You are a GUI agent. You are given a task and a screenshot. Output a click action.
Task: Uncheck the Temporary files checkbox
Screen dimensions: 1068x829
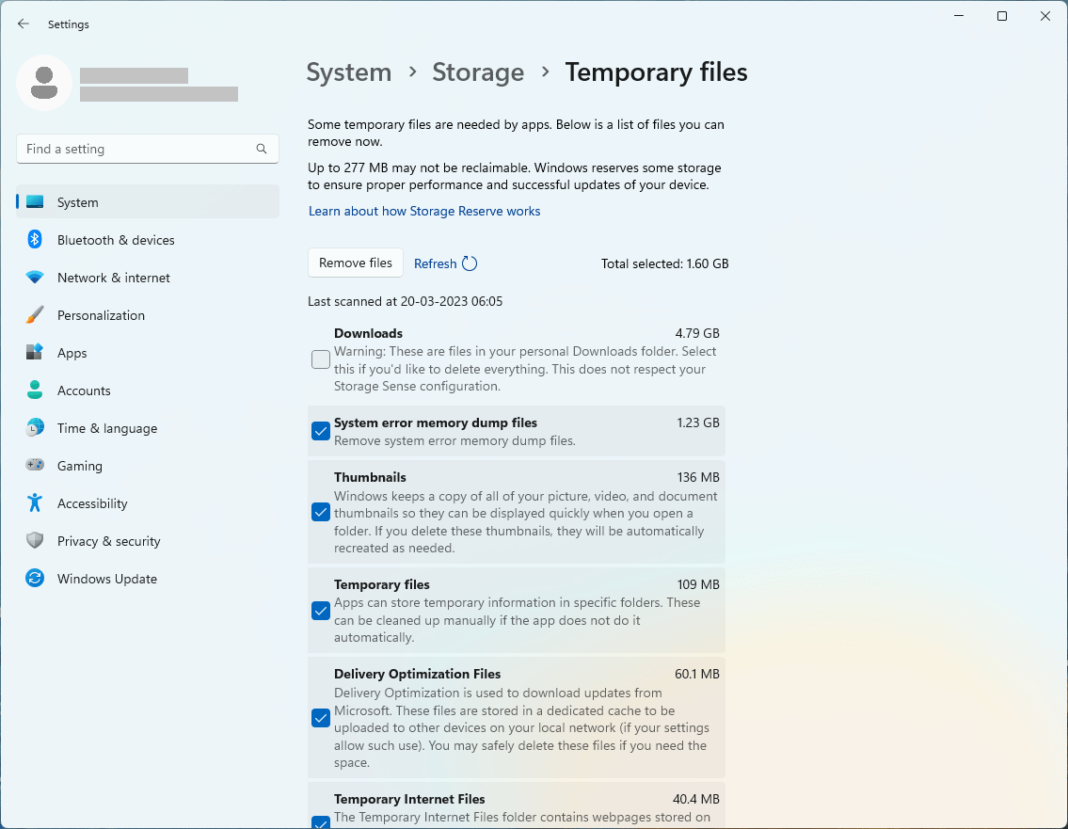320,610
